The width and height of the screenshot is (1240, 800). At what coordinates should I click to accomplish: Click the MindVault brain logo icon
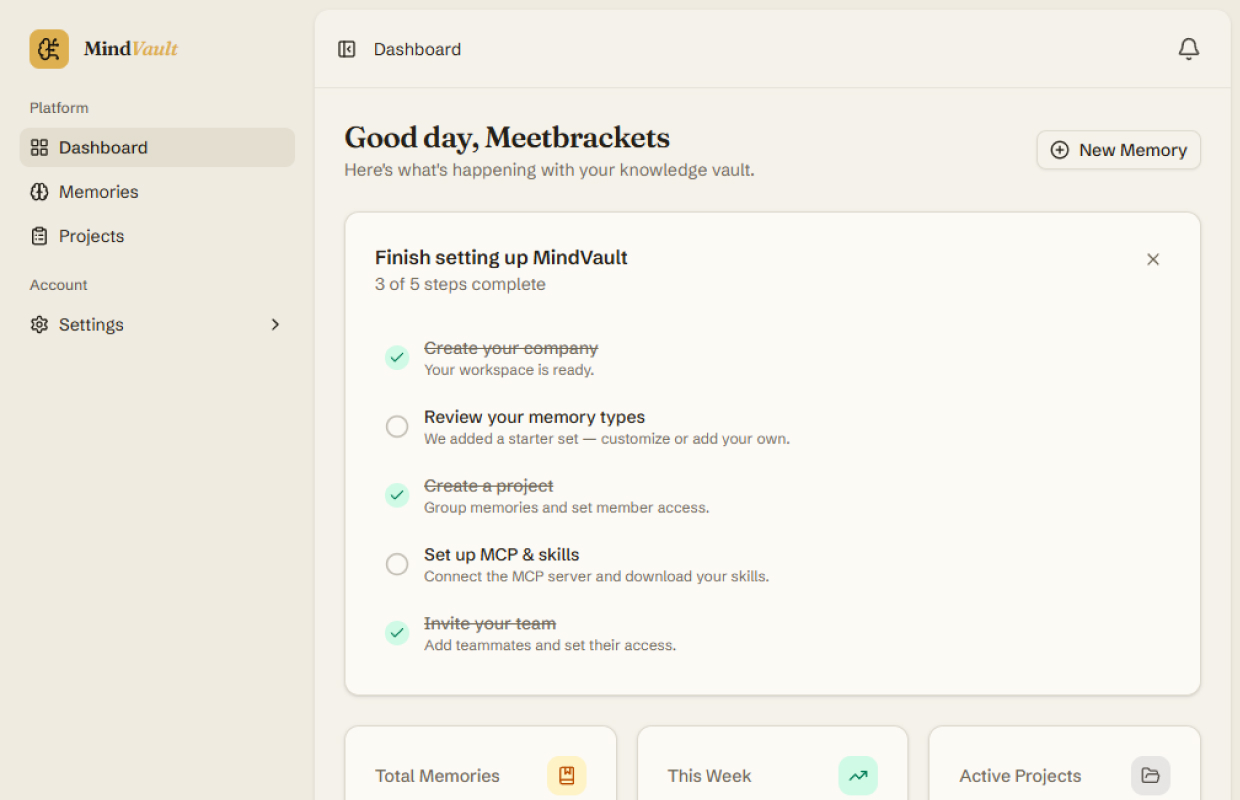pos(49,49)
